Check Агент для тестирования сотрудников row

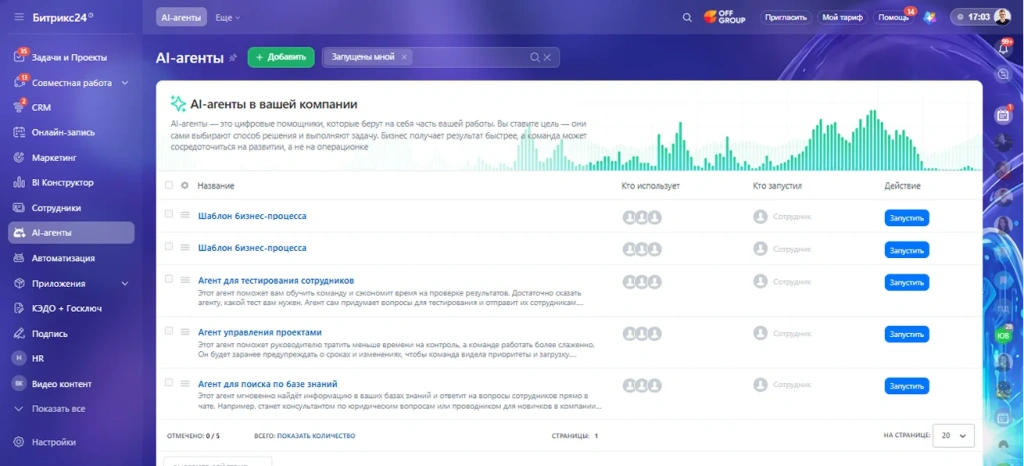click(x=169, y=279)
